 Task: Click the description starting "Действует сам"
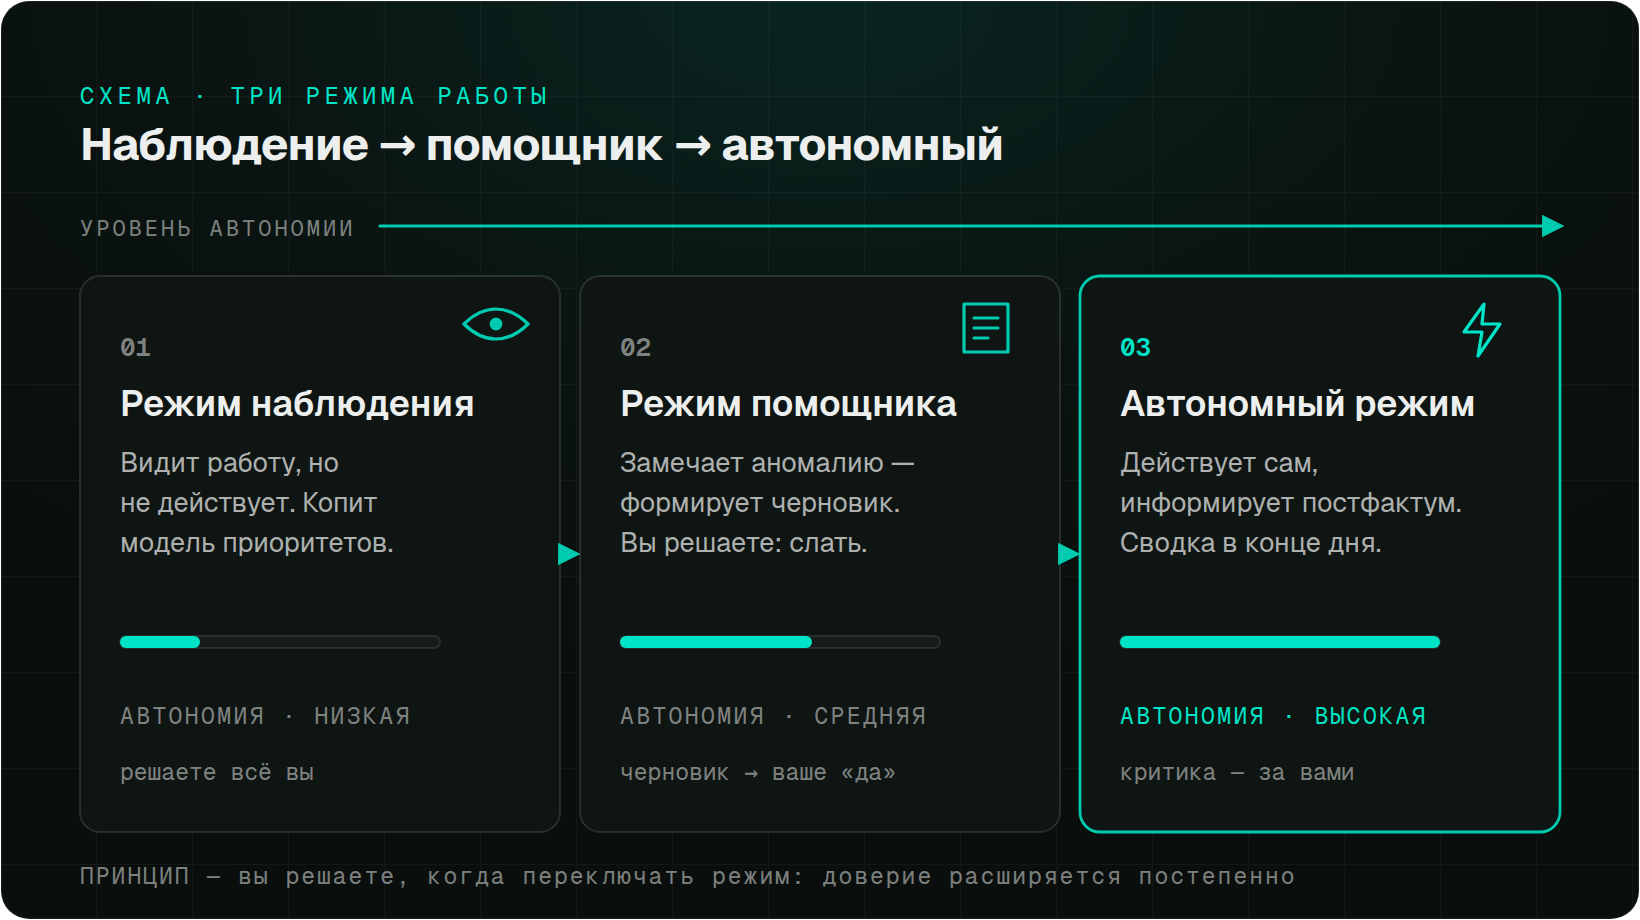[1291, 503]
